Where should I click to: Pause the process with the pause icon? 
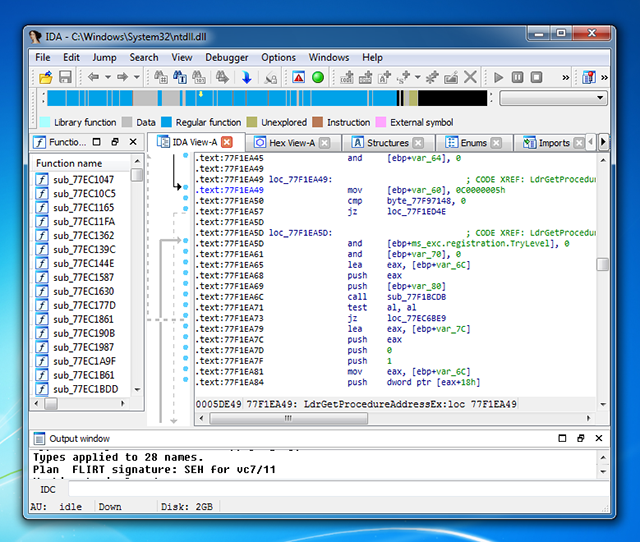(518, 77)
